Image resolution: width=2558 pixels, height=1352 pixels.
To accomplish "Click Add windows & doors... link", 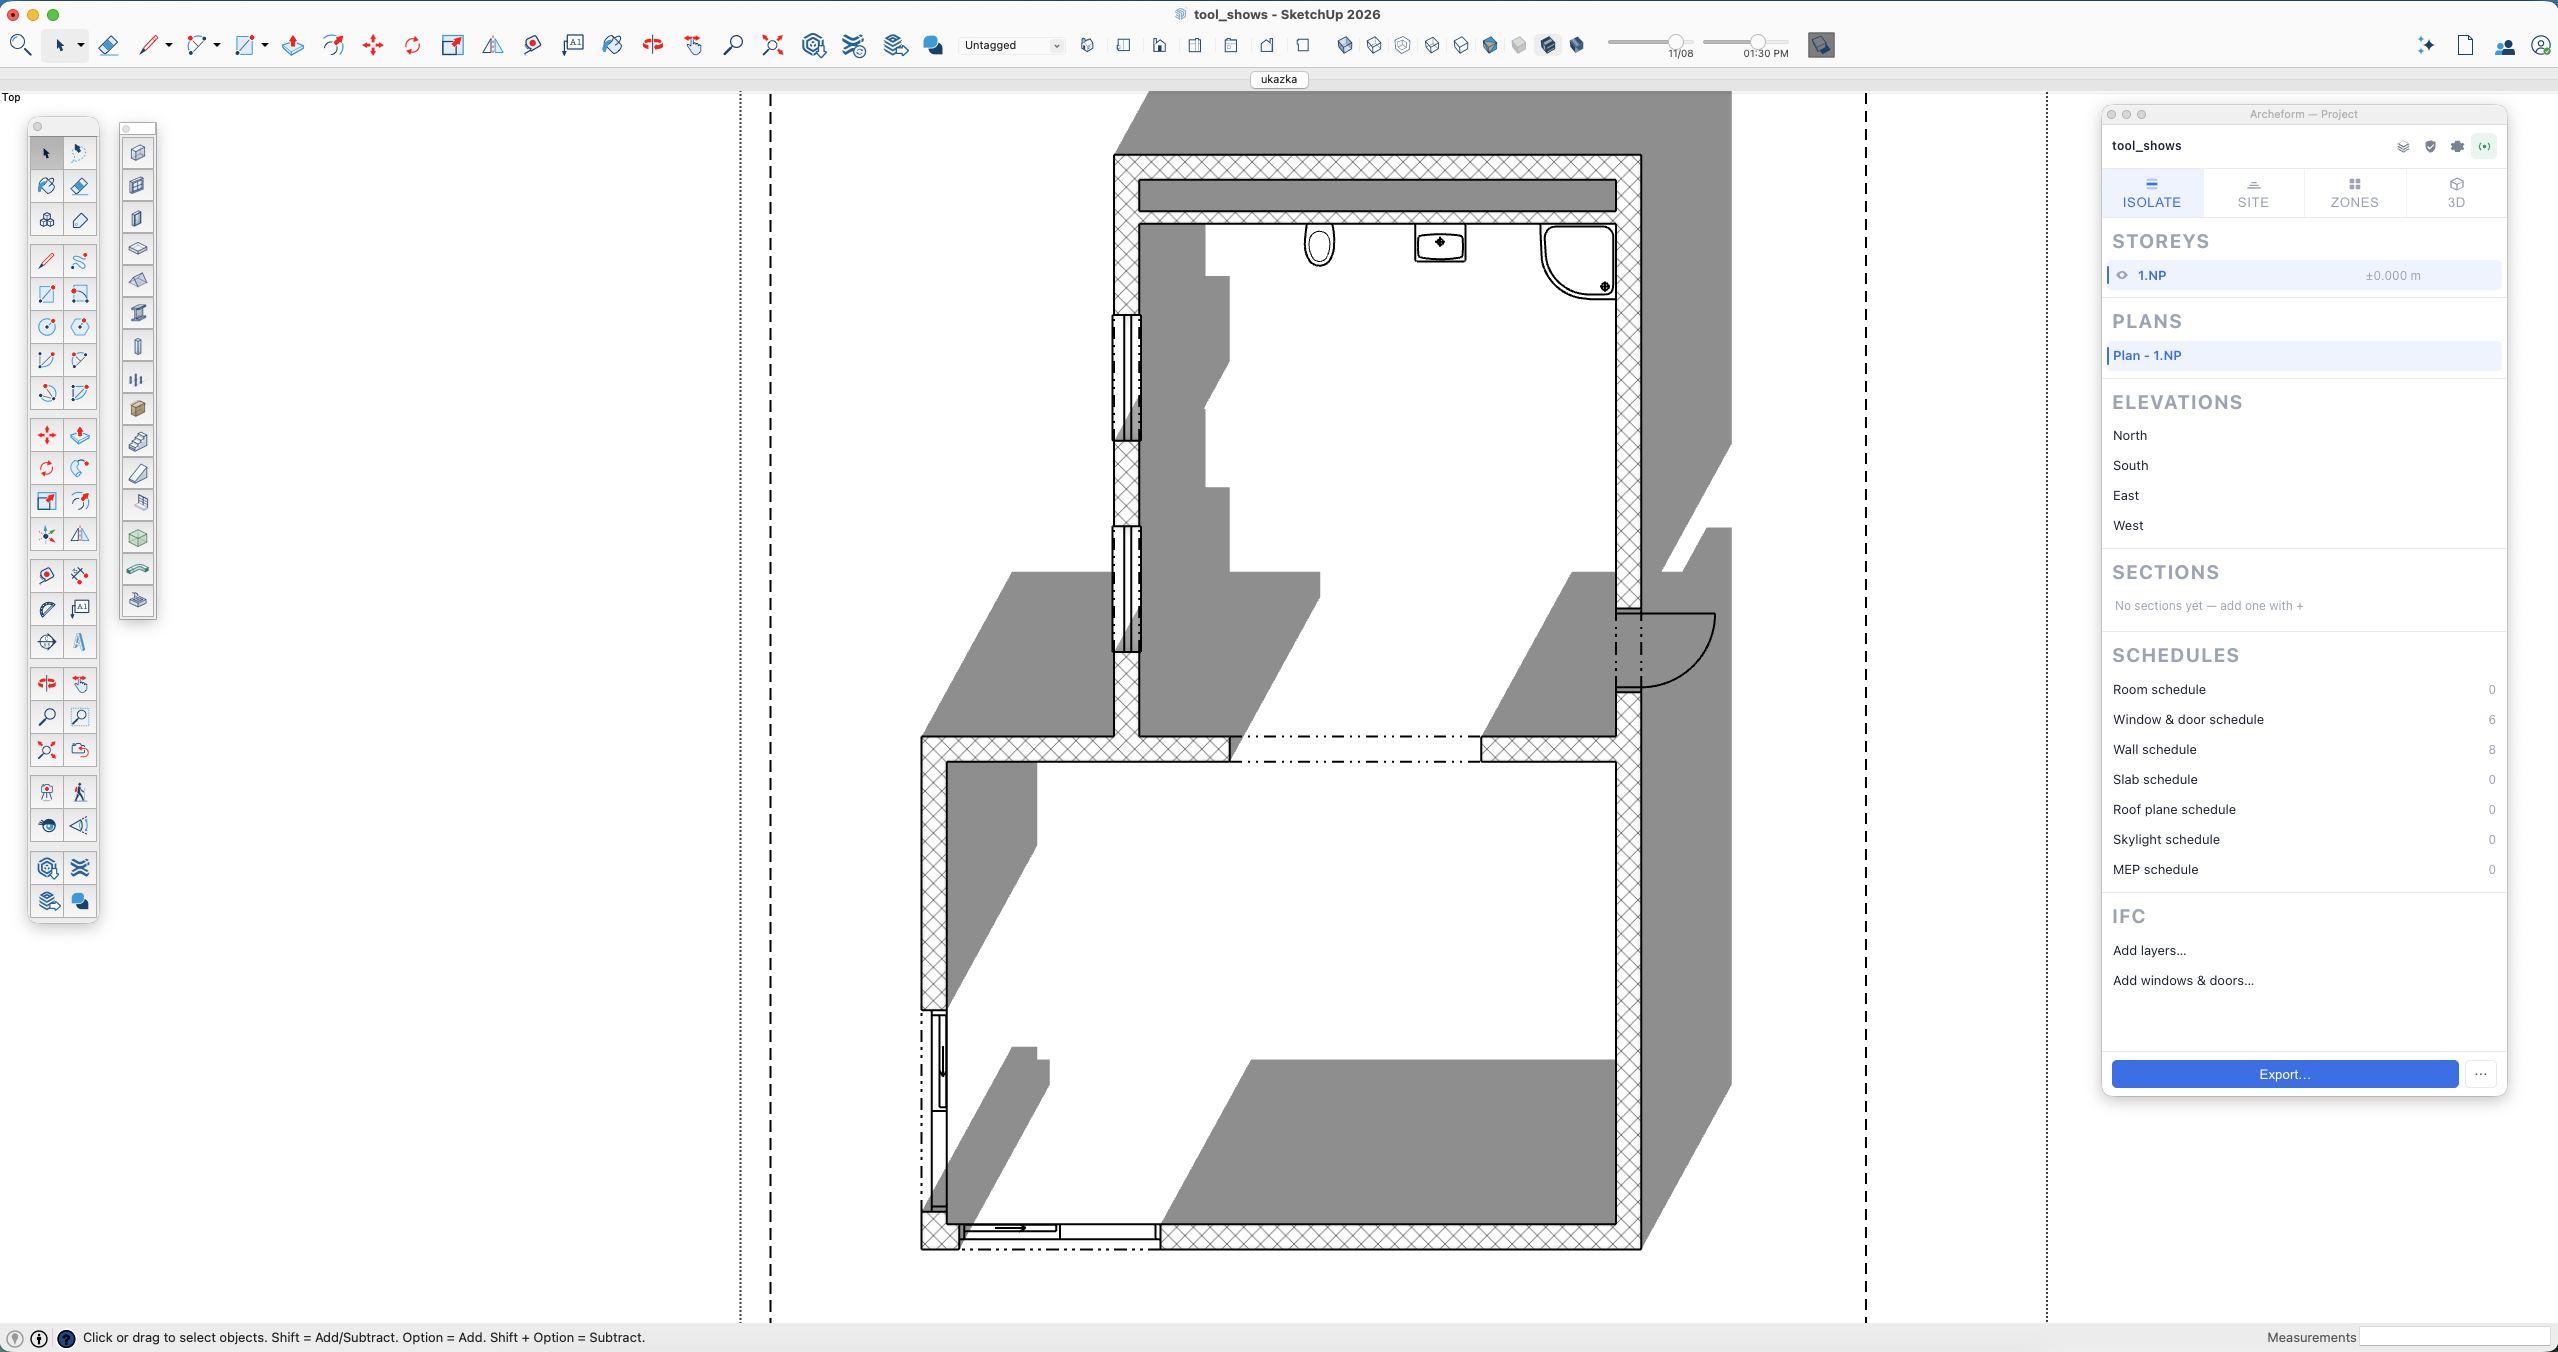I will click(x=2183, y=980).
